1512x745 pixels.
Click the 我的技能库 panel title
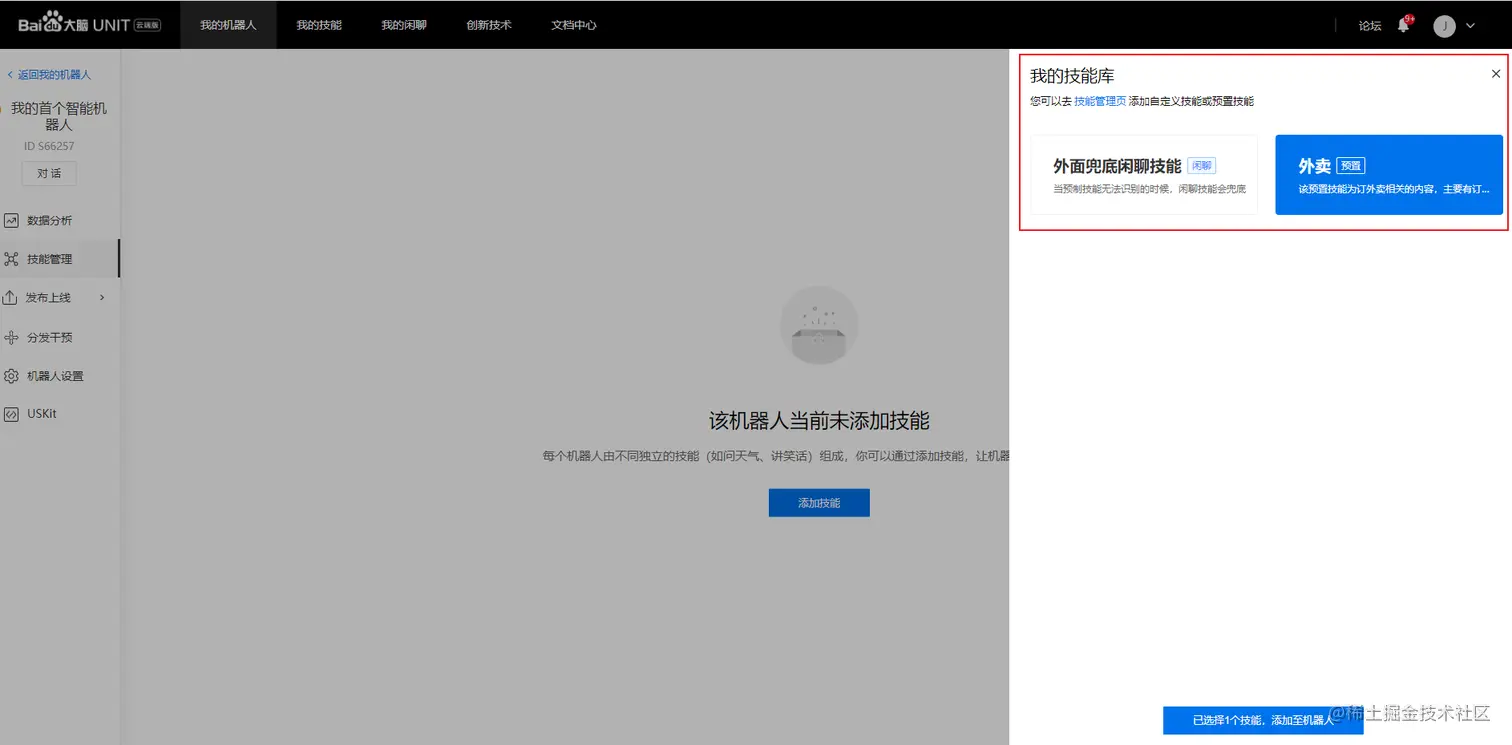1072,76
